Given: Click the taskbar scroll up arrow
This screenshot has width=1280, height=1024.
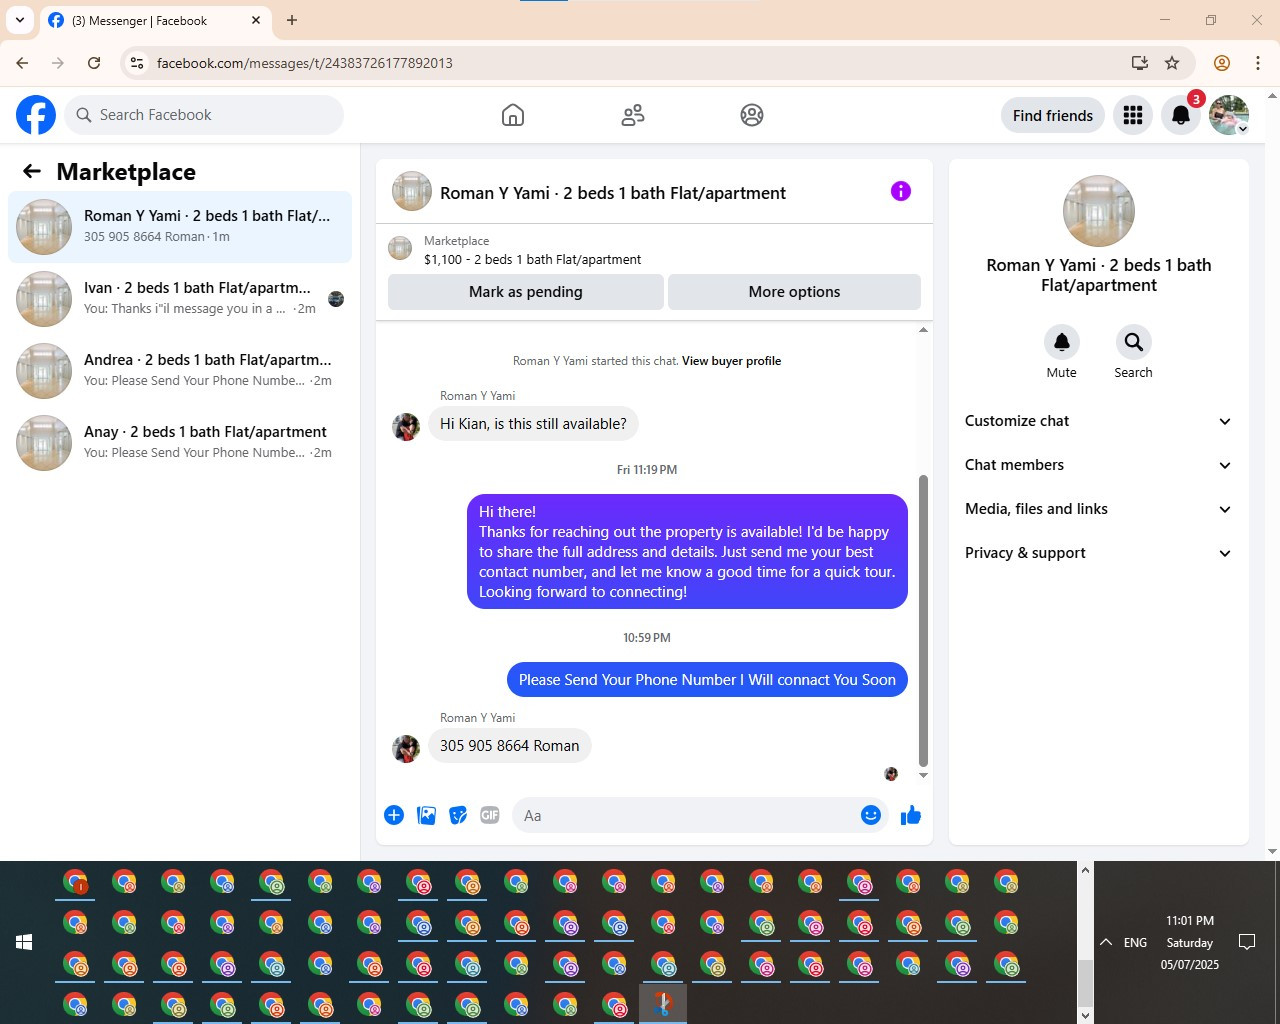Looking at the screenshot, I should pos(1085,870).
